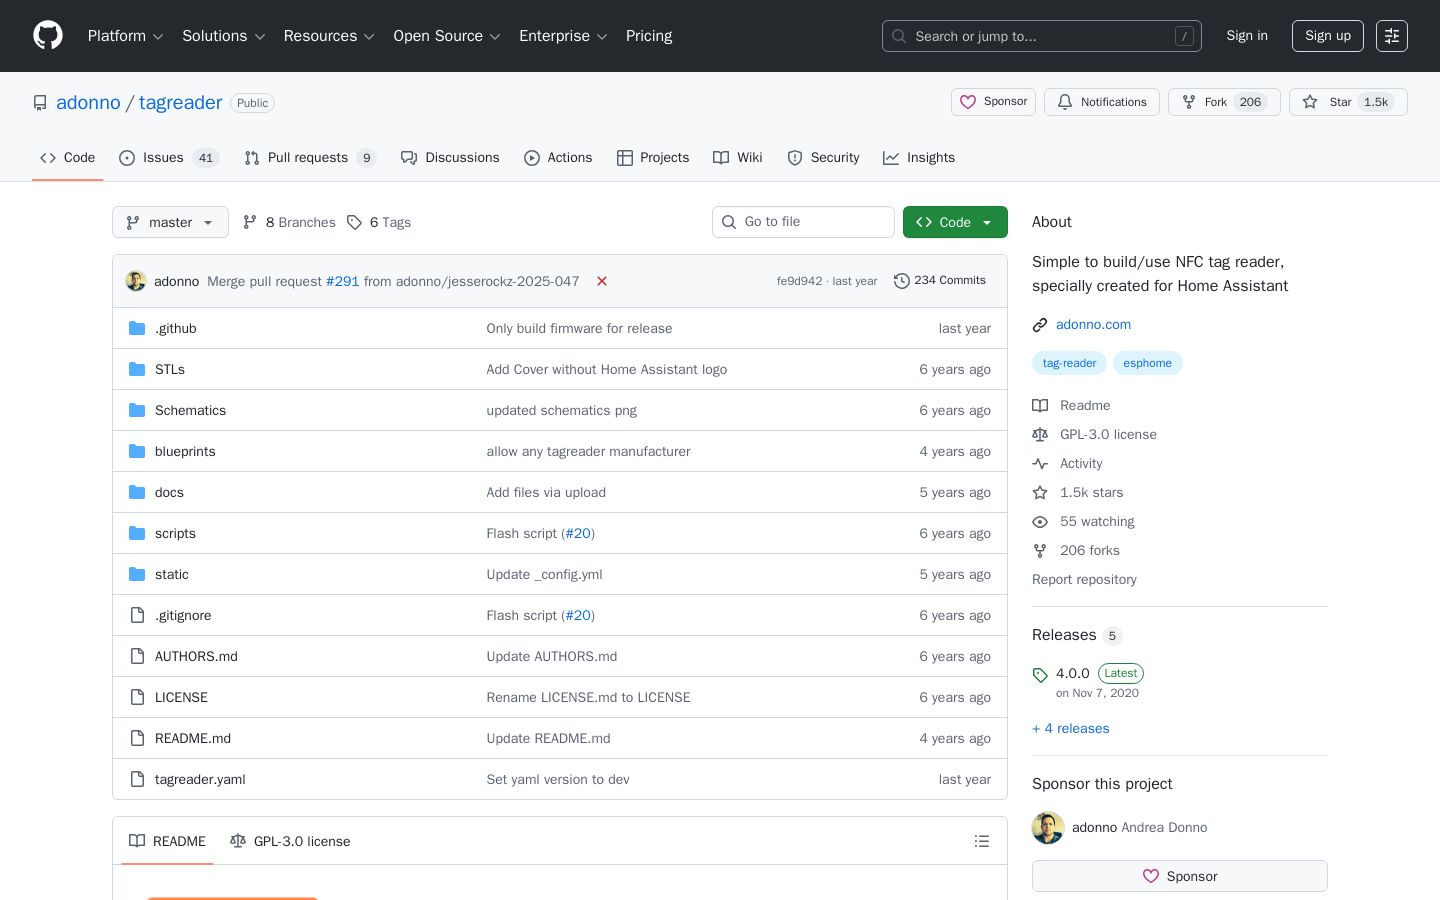The image size is (1440, 900).
Task: Click the tagreader.yaml file icon
Action: point(137,779)
